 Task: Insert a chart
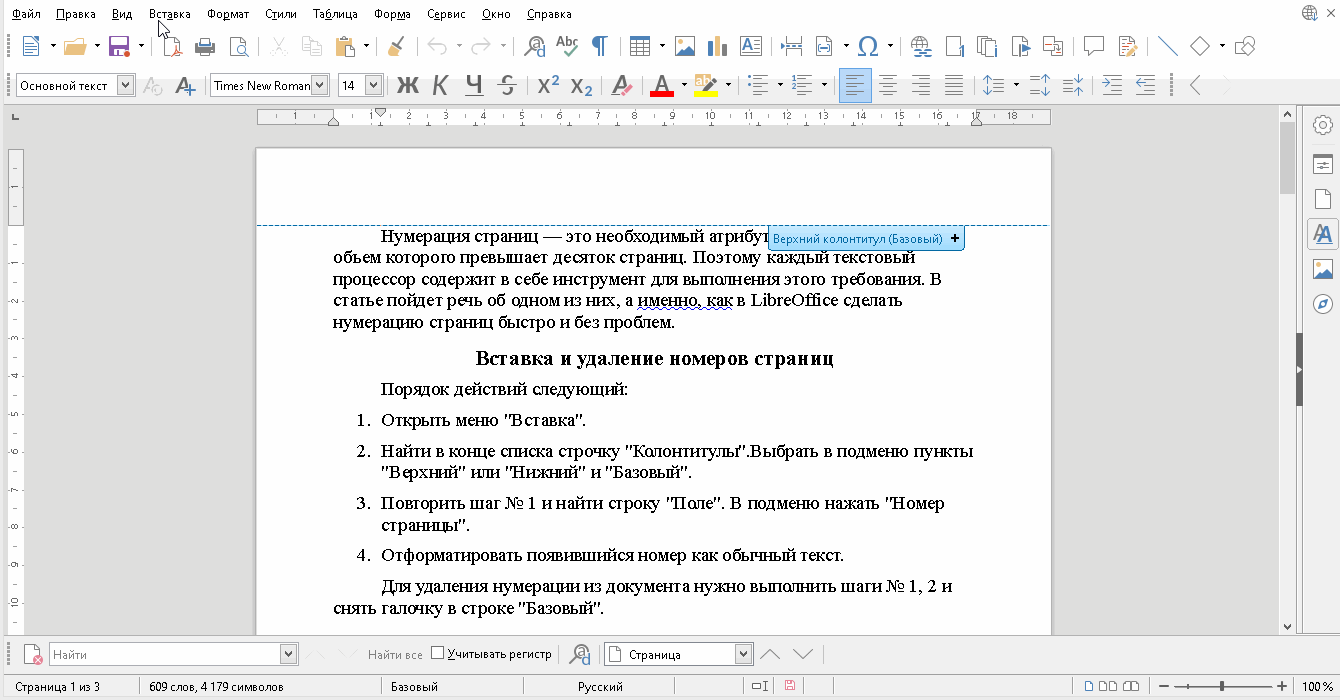716,46
